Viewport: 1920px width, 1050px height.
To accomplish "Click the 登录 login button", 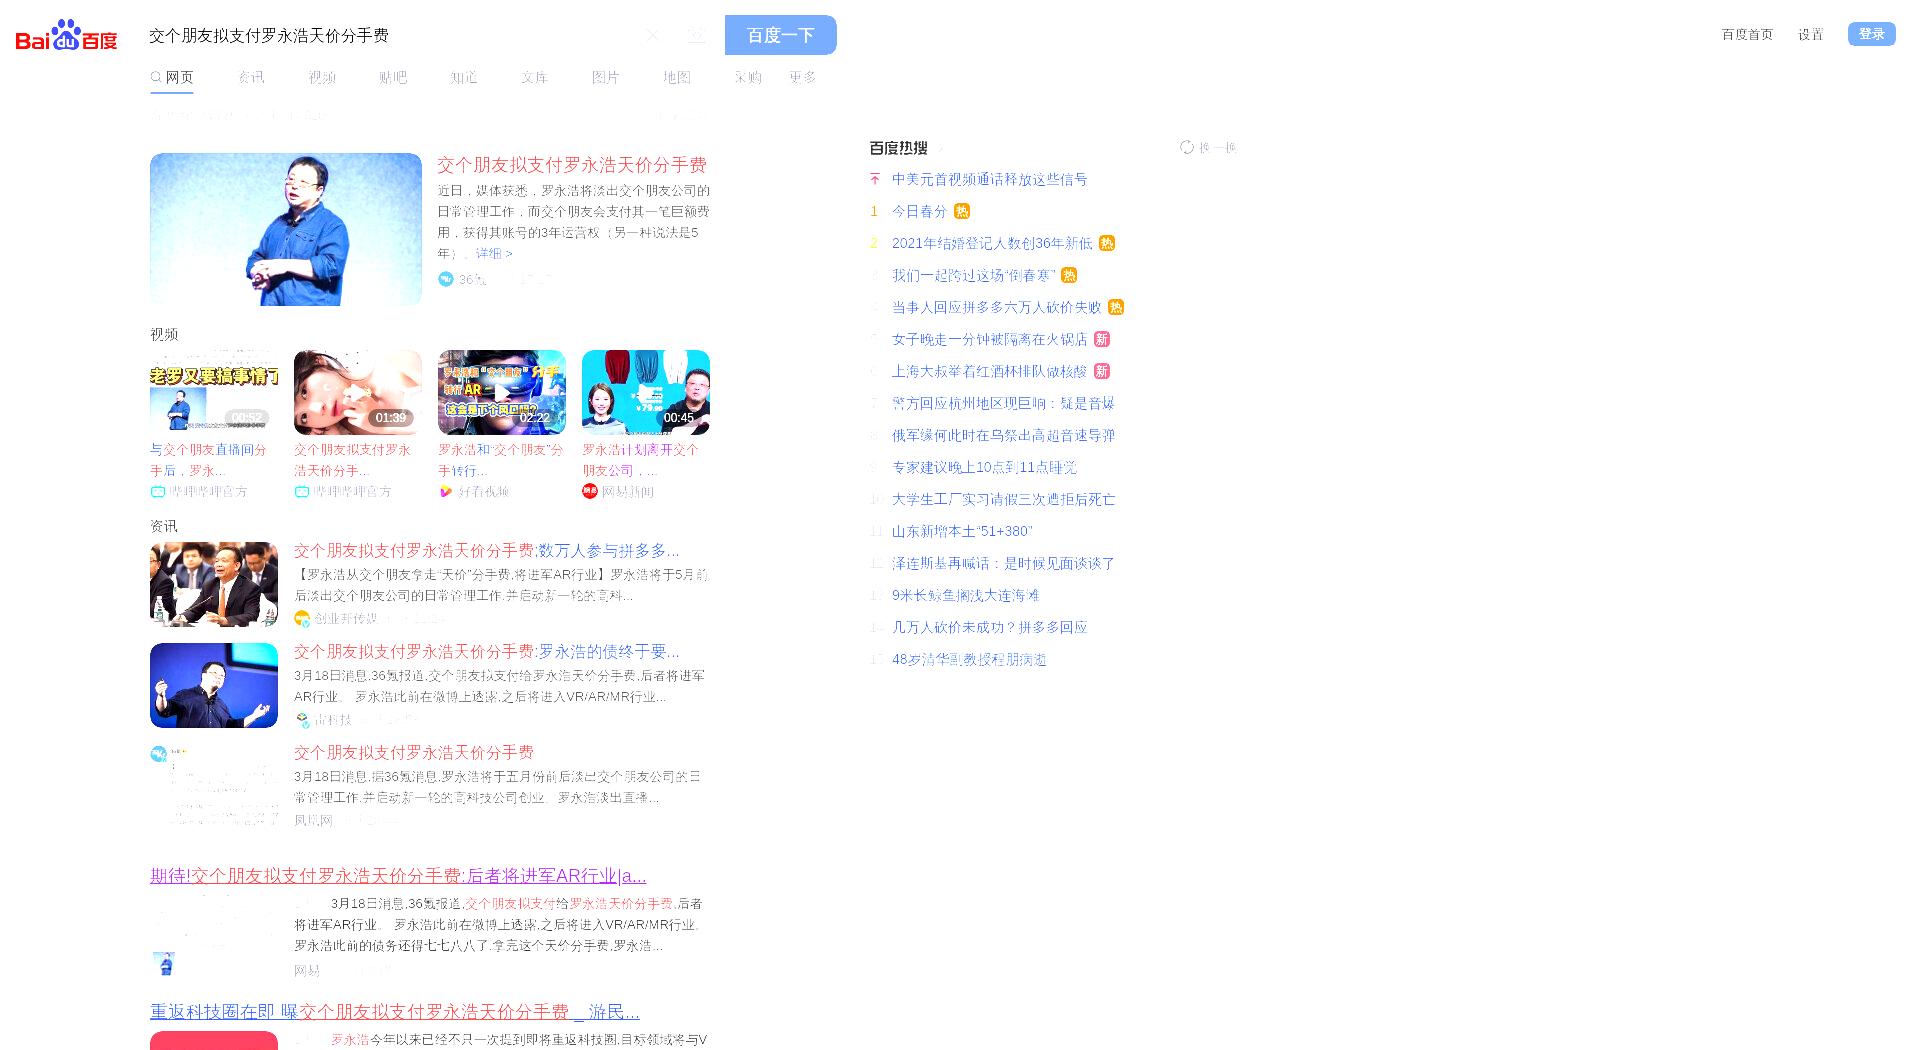I will click(x=1871, y=34).
